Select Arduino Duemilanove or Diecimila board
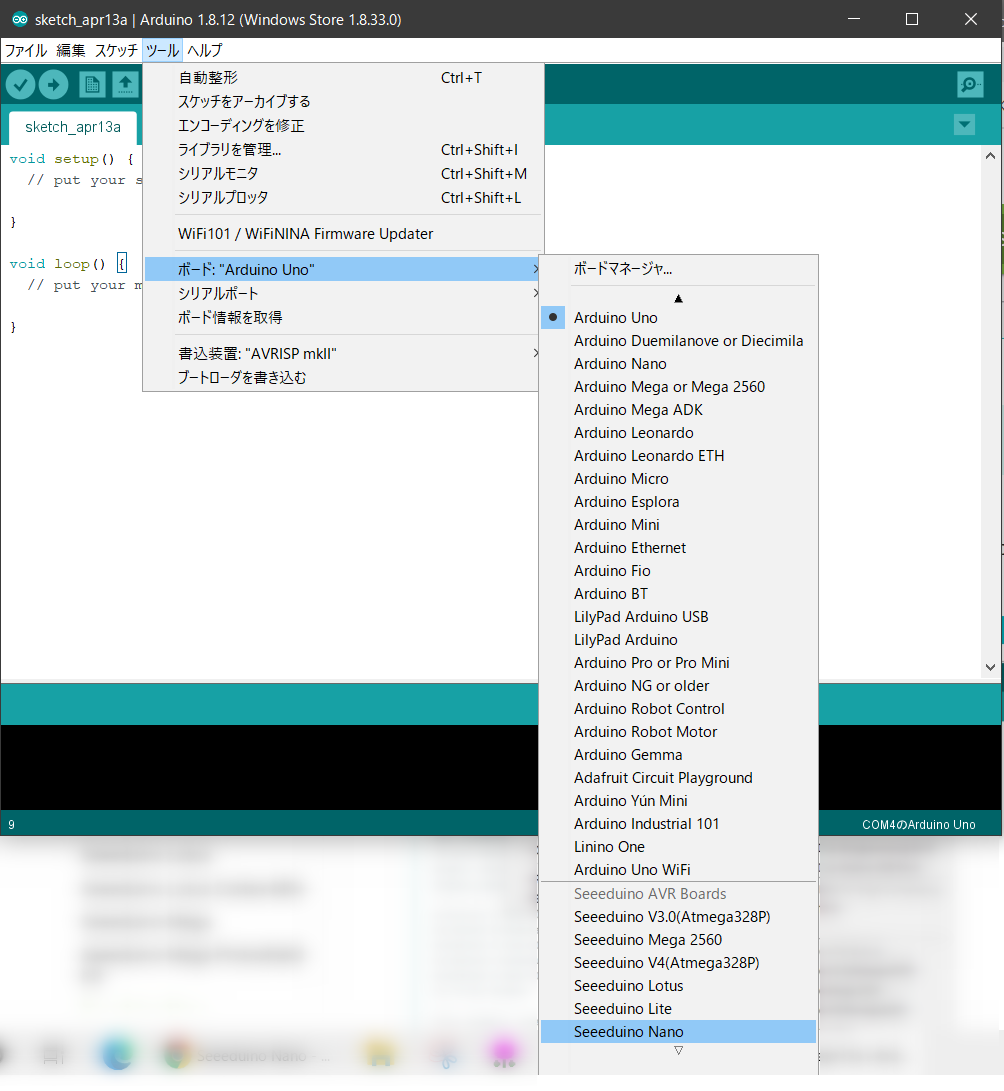Viewport: 1004px width, 1091px height. point(678,341)
